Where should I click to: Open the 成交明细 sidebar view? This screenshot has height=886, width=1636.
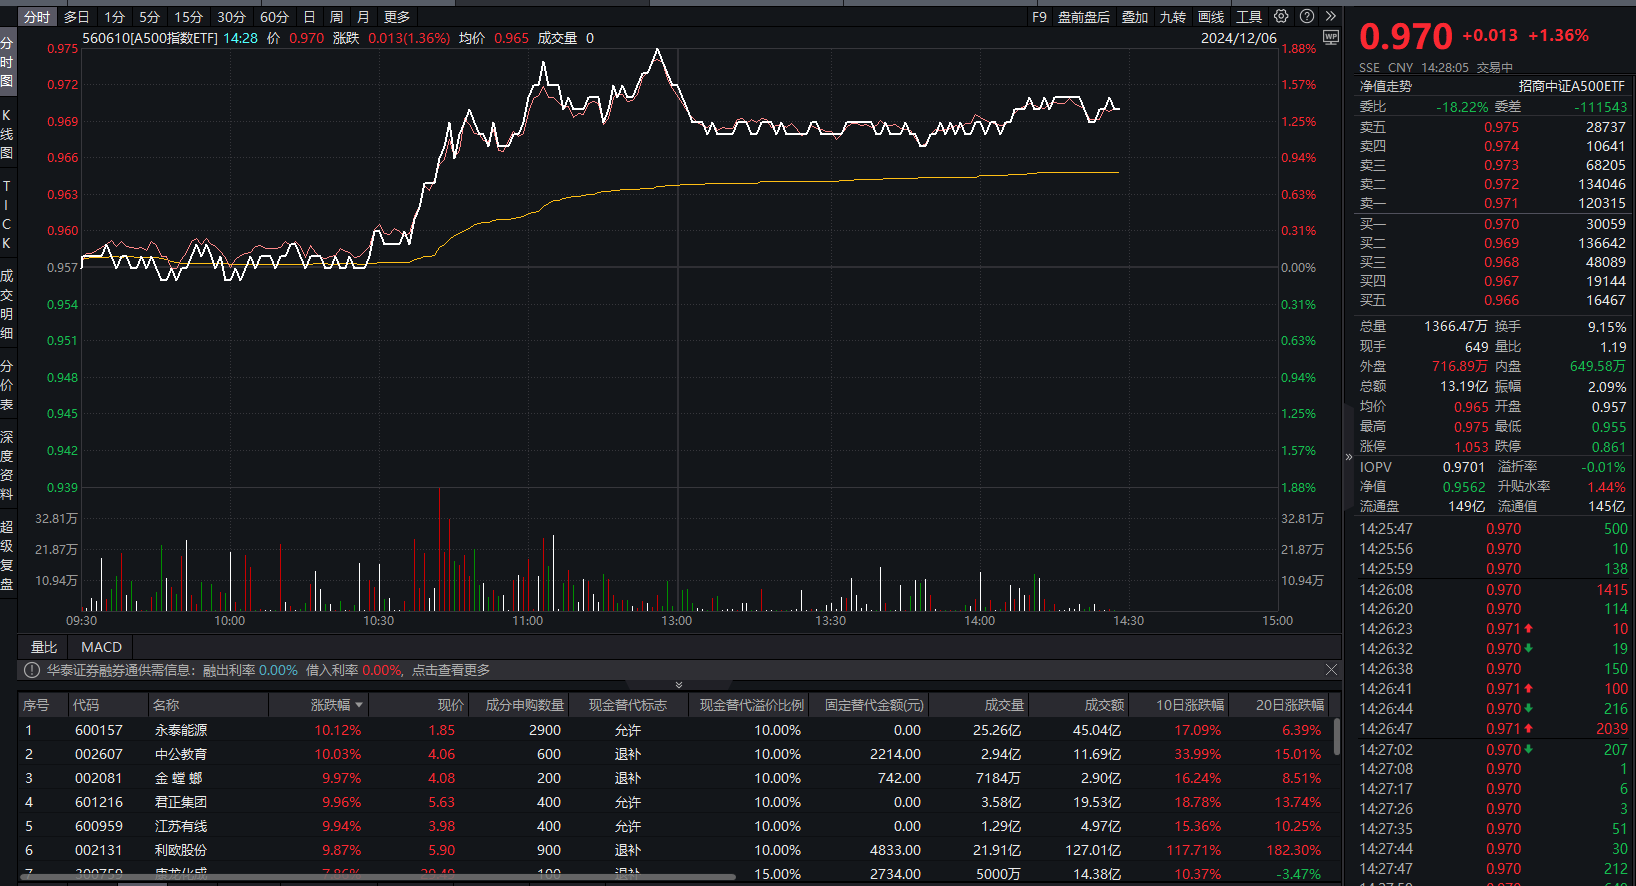[7, 304]
